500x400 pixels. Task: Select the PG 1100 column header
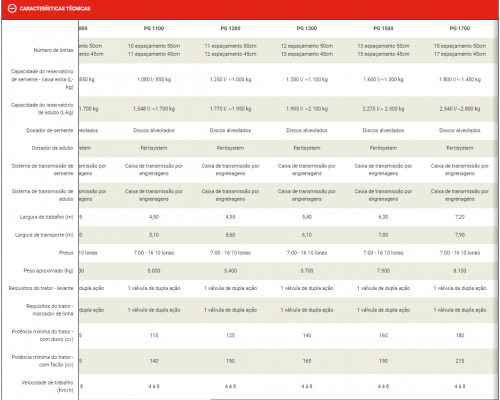point(154,28)
